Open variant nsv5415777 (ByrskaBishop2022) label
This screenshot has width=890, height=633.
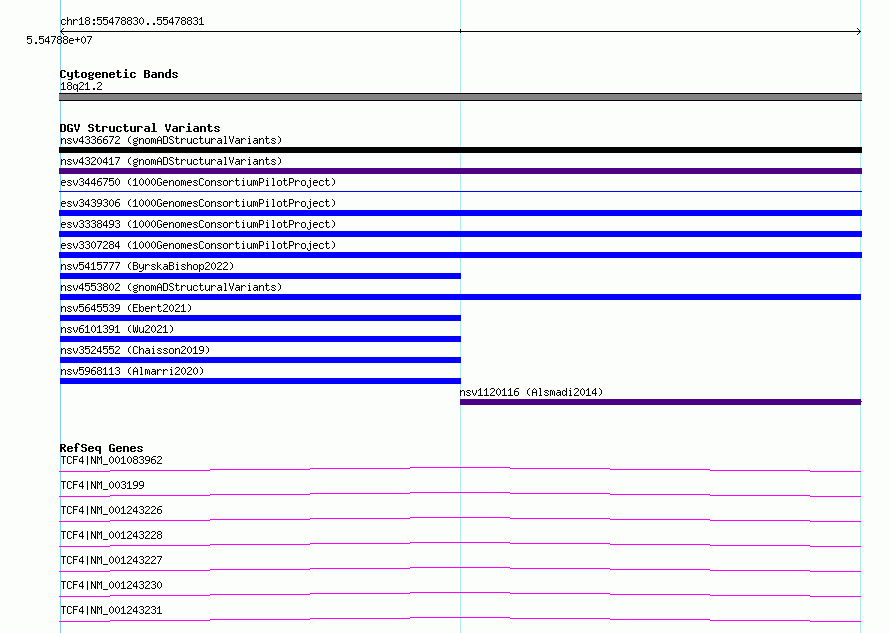147,266
